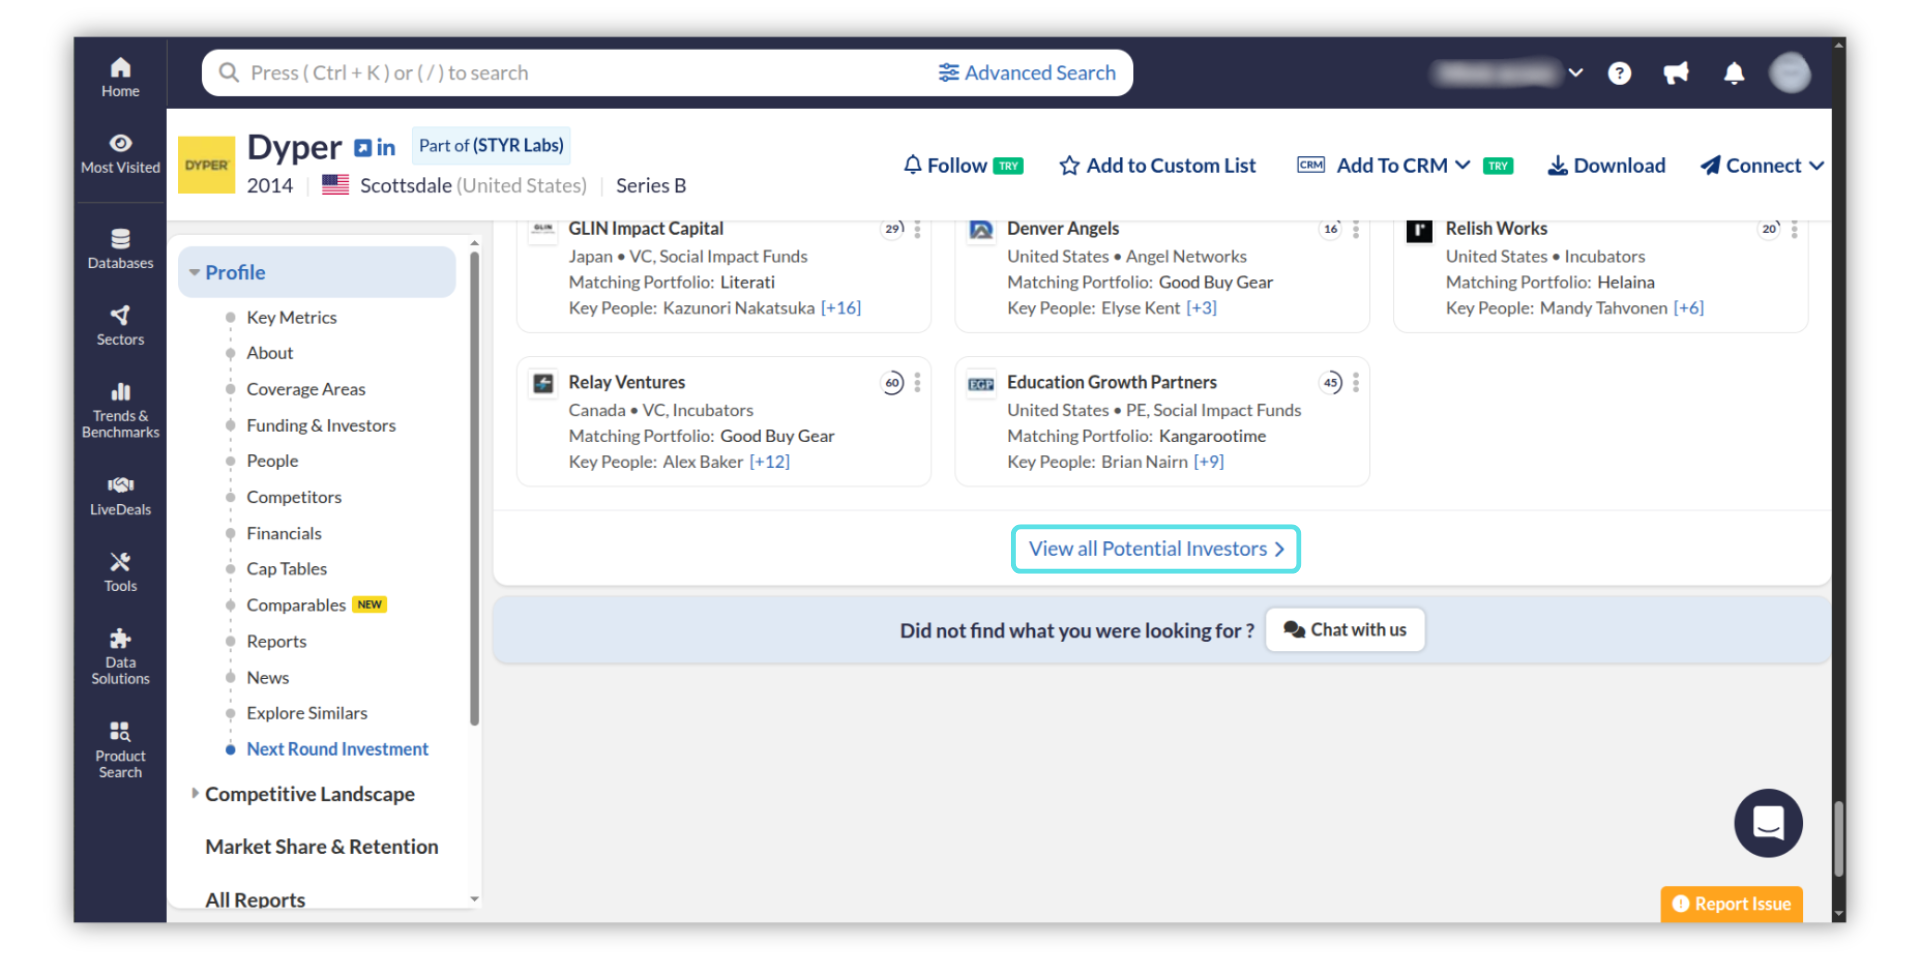Open the floating chat widget icon
Viewport: 1920px width, 960px height.
[x=1767, y=823]
